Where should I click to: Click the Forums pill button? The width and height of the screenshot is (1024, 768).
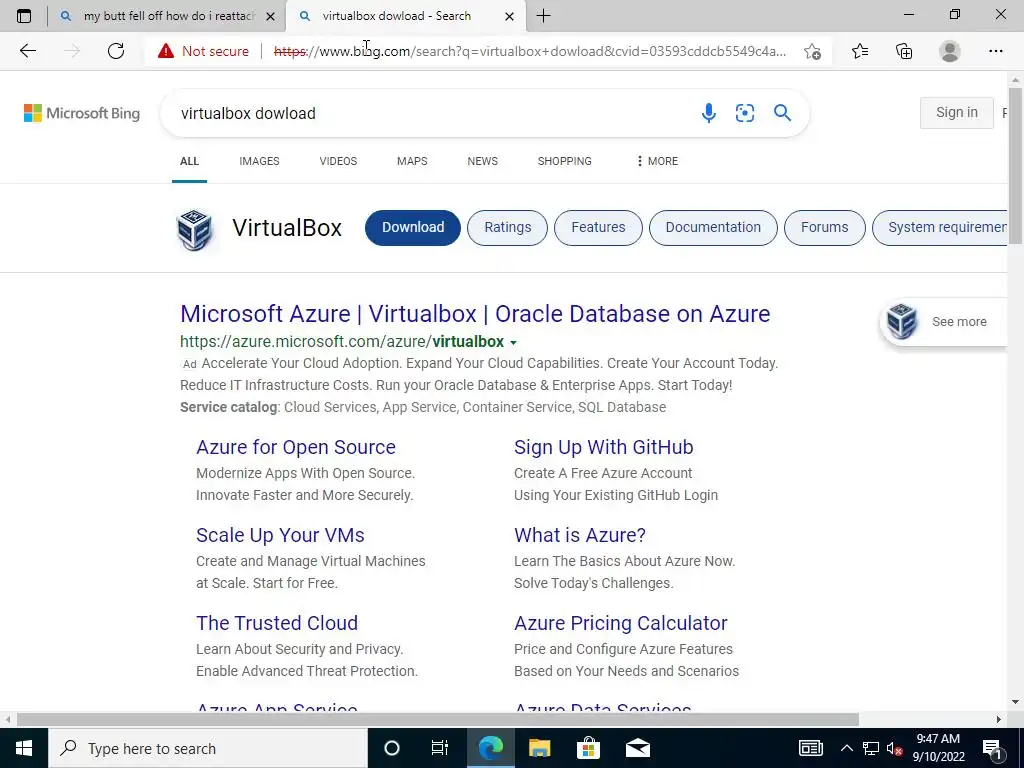(x=825, y=228)
